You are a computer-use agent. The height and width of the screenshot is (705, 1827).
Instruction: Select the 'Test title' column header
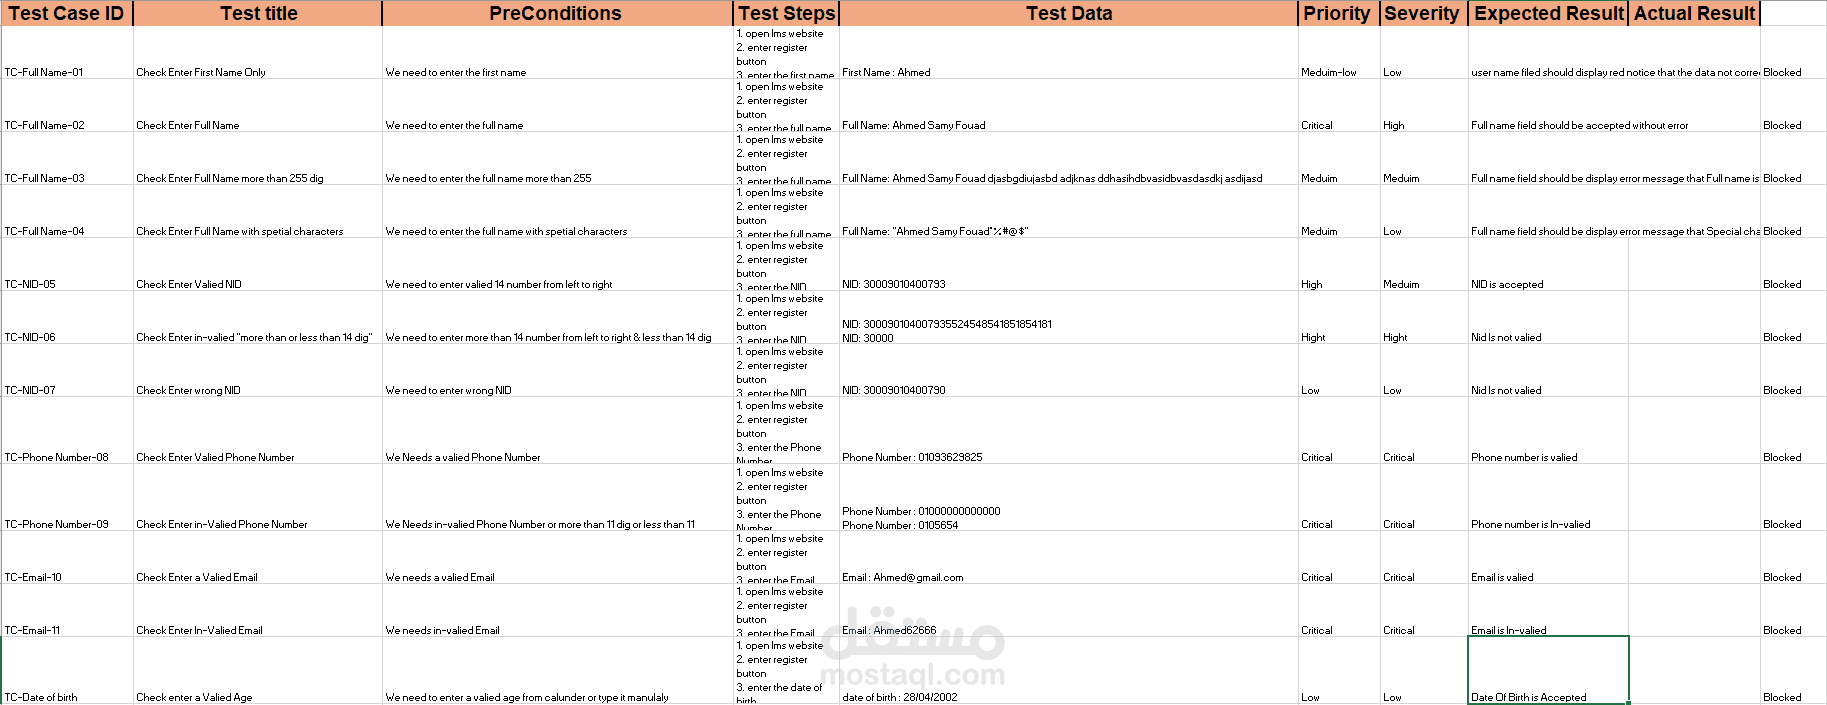(x=258, y=13)
